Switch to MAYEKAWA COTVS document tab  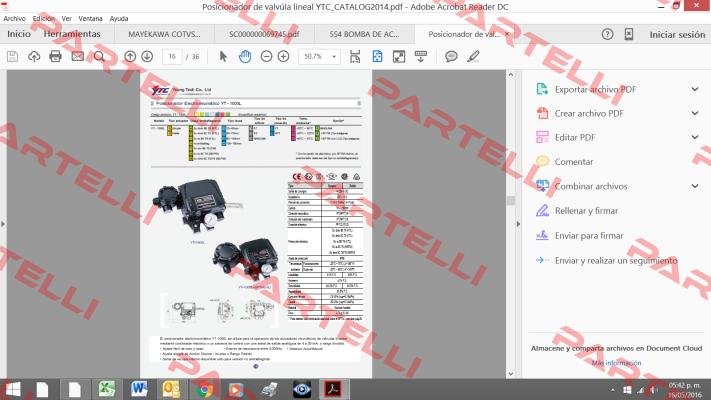coord(164,34)
